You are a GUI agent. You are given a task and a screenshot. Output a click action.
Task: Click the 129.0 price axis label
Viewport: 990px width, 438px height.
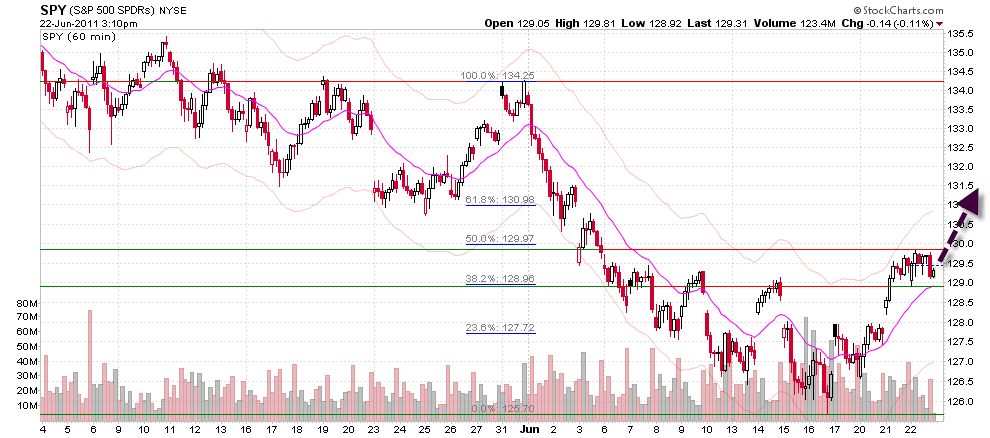960,283
